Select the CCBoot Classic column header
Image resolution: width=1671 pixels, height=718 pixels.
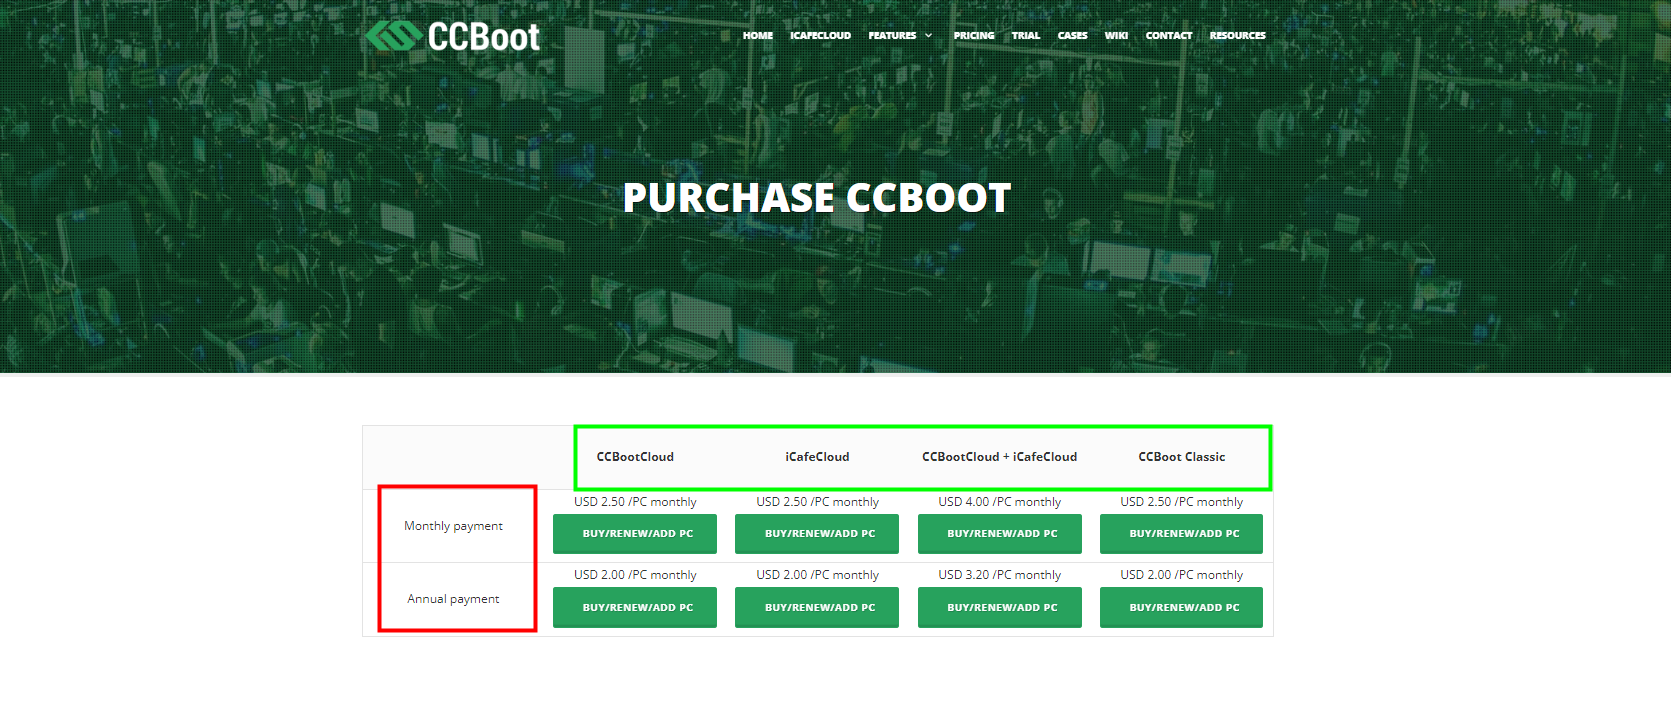(x=1182, y=457)
